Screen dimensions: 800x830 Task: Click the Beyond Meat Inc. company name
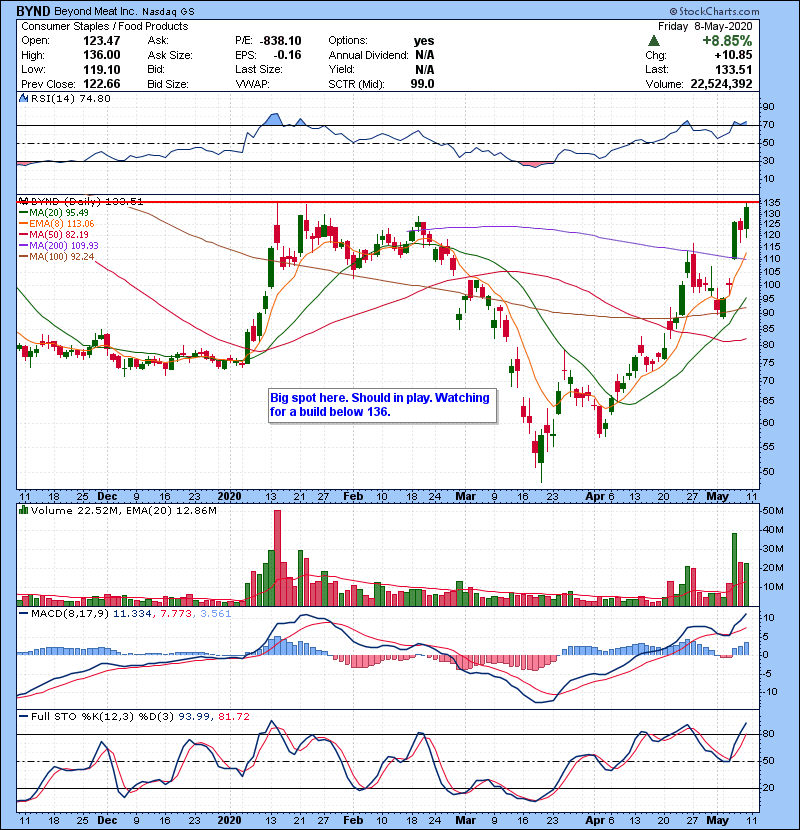tap(96, 11)
